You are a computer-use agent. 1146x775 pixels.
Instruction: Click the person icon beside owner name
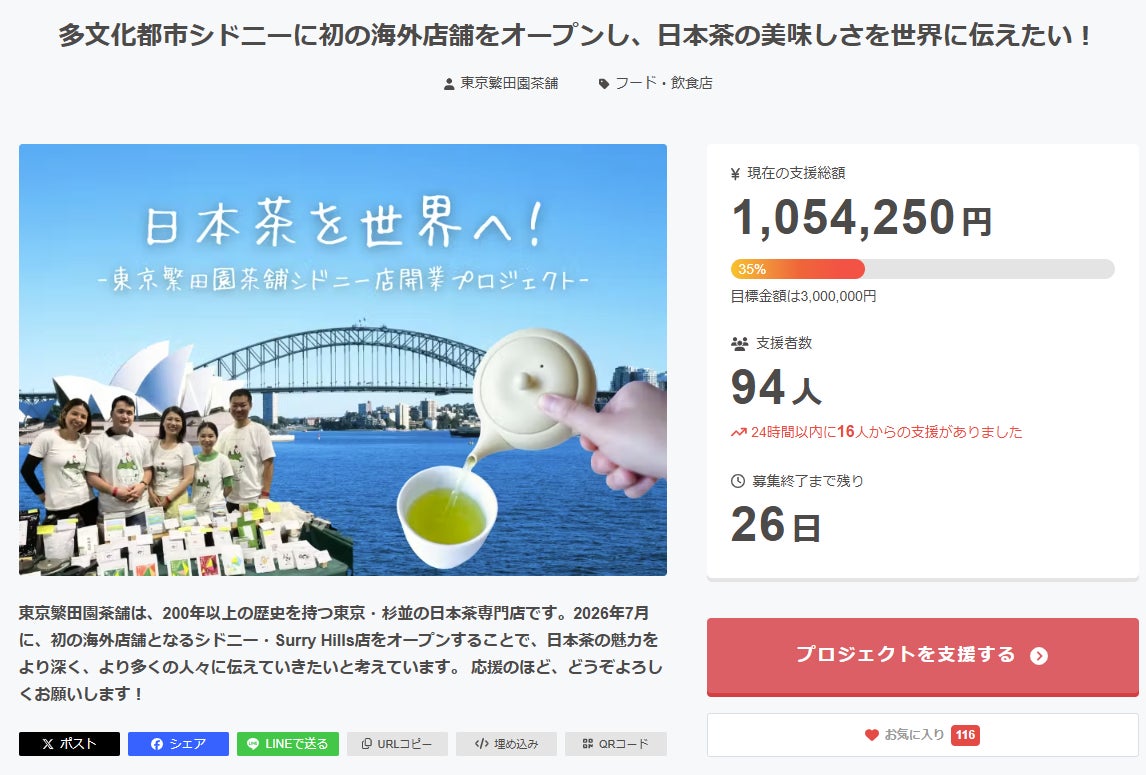coord(449,84)
